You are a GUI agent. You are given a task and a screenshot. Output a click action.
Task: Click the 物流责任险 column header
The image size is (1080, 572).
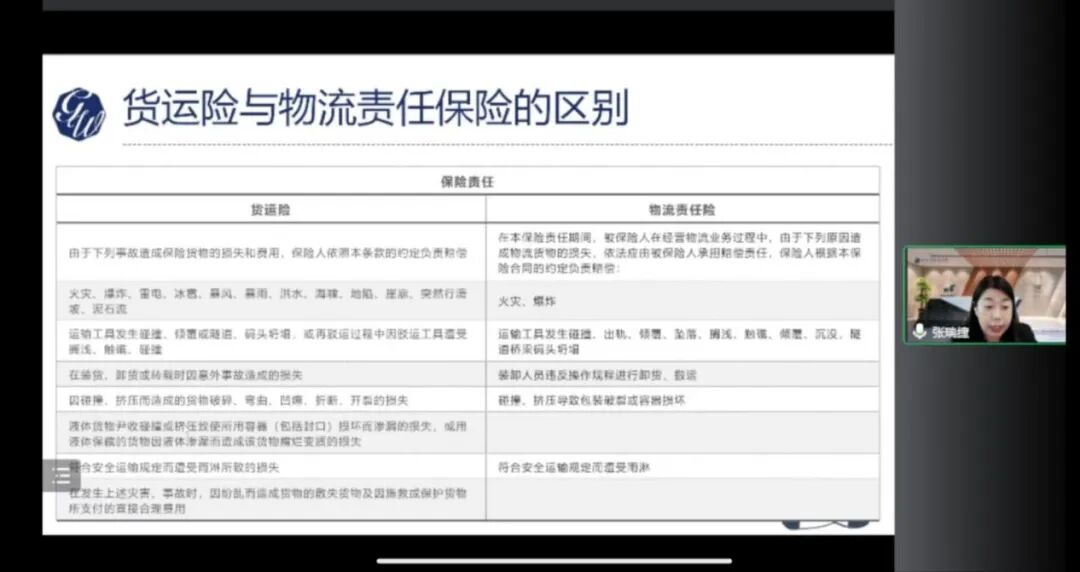(682, 210)
